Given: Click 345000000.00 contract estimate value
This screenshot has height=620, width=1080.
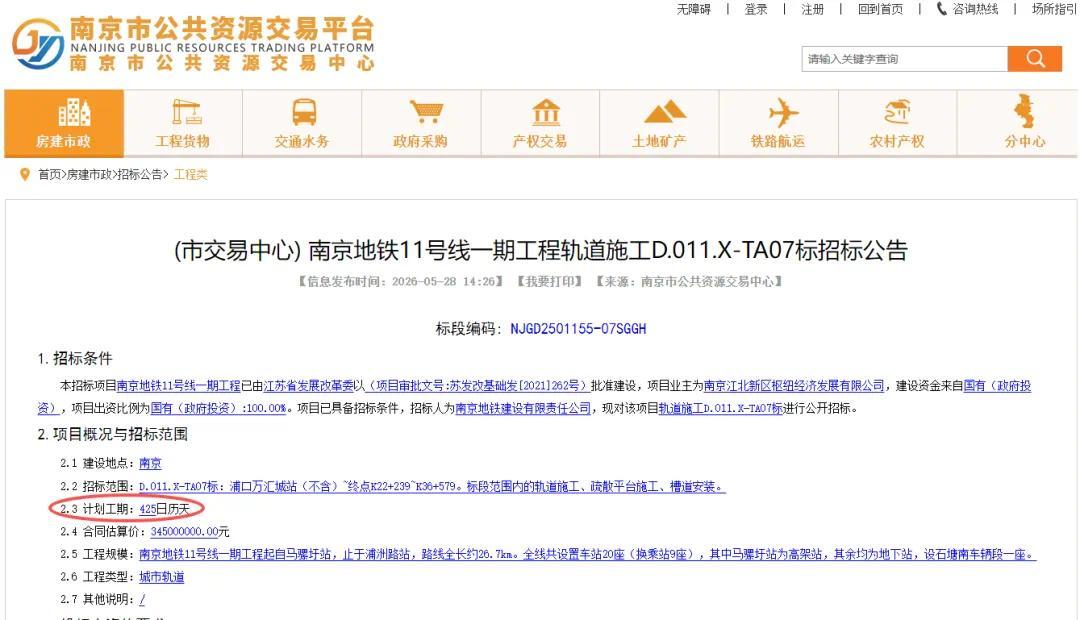Looking at the screenshot, I should coord(184,532).
